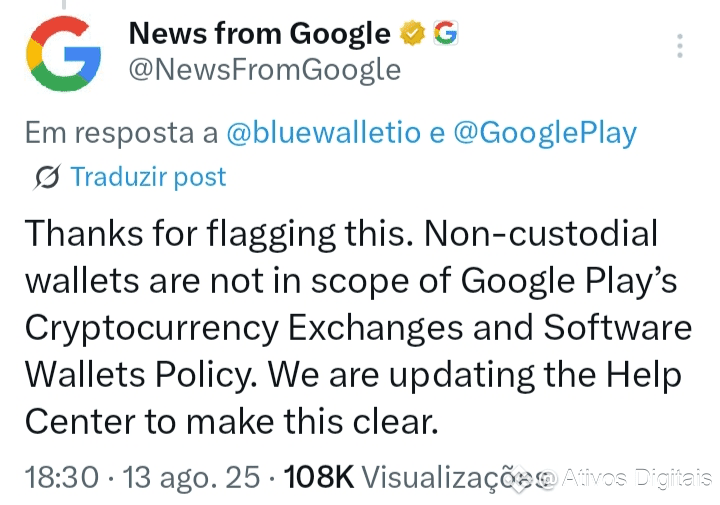Click the Em resposta a label
Screen dimensions: 720x505
122,133
